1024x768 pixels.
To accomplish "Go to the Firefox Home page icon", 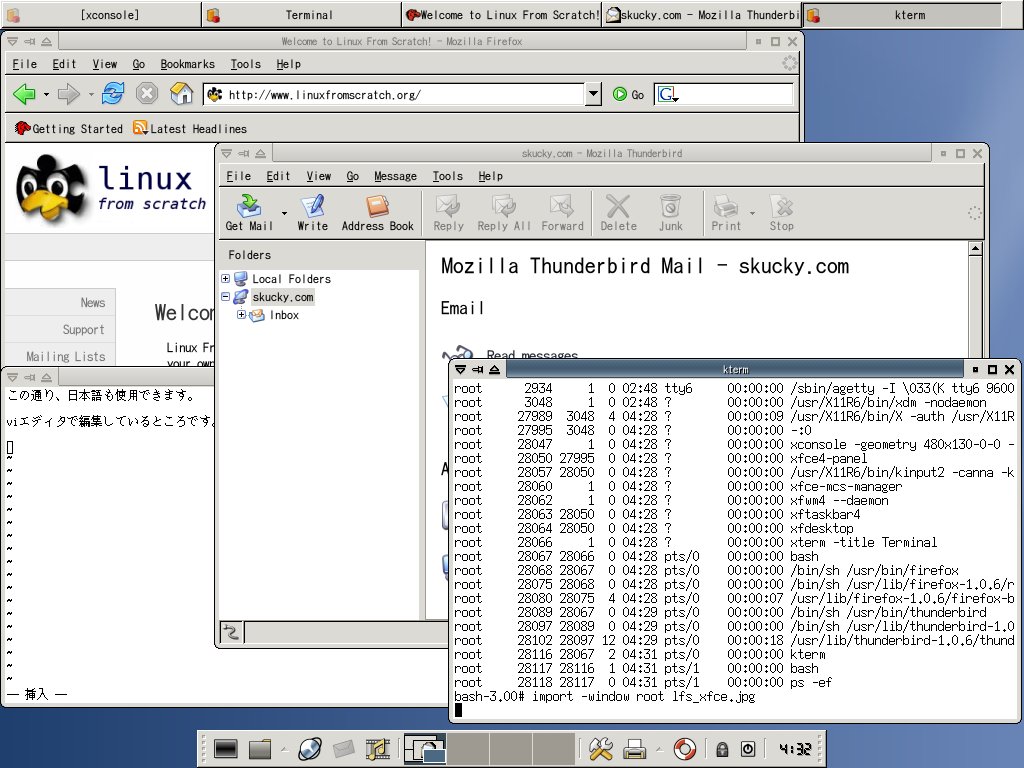I will click(x=182, y=94).
